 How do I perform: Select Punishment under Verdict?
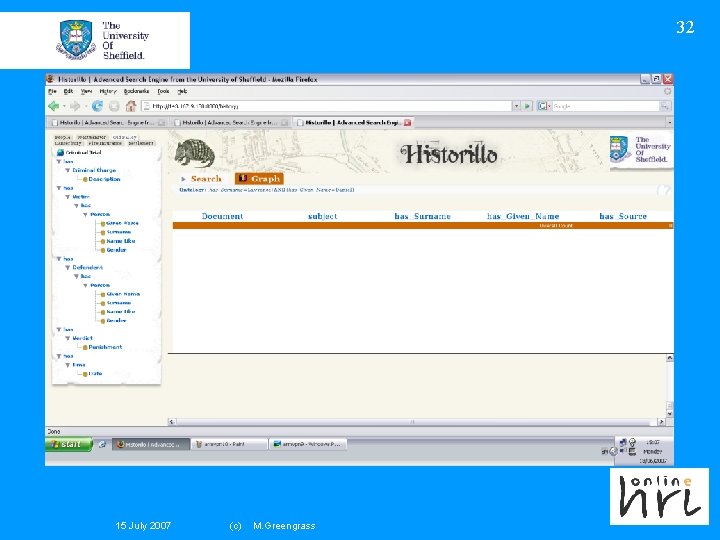tap(105, 347)
